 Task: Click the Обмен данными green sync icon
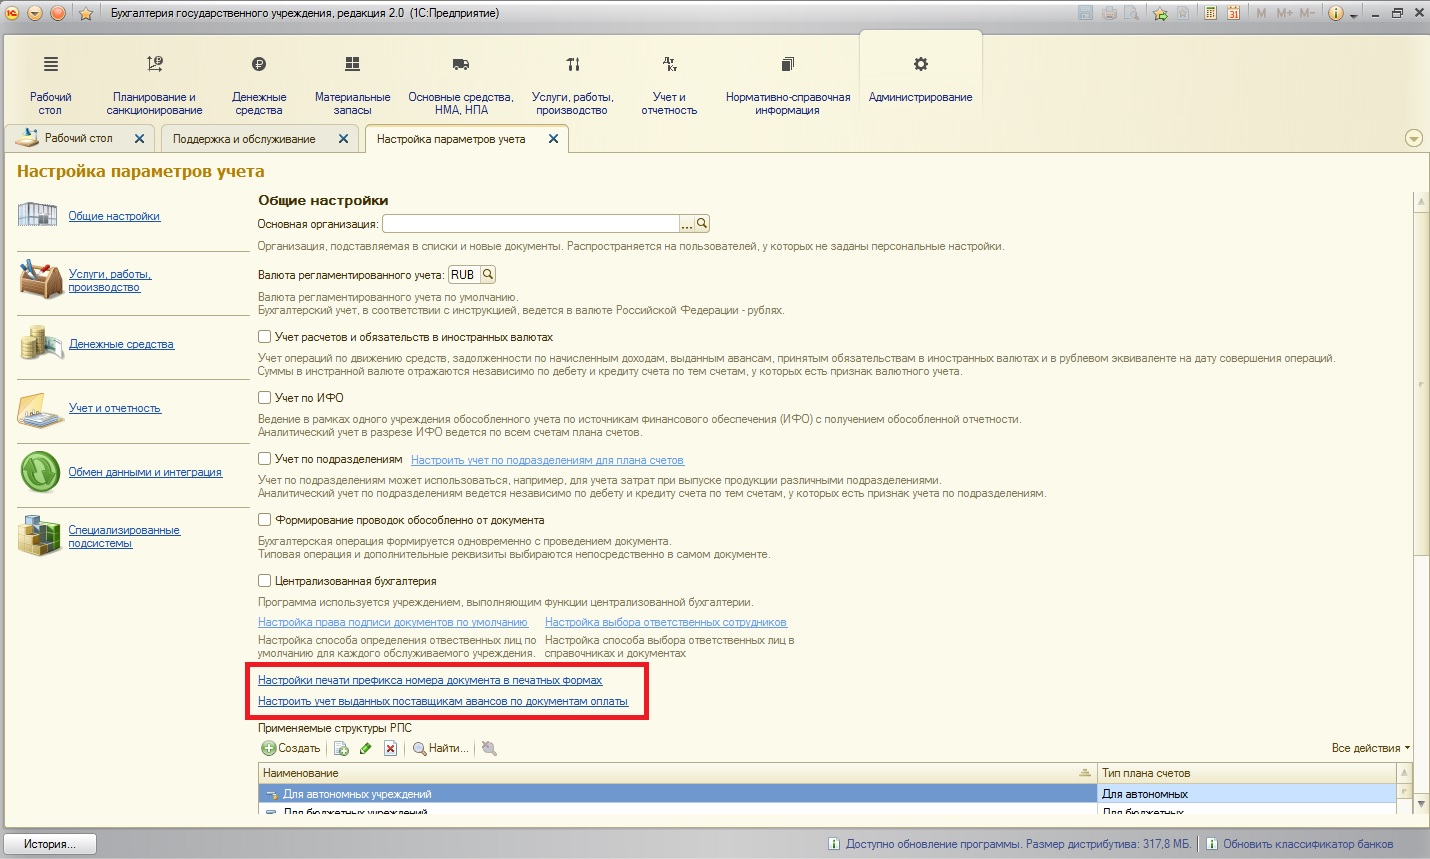(40, 472)
